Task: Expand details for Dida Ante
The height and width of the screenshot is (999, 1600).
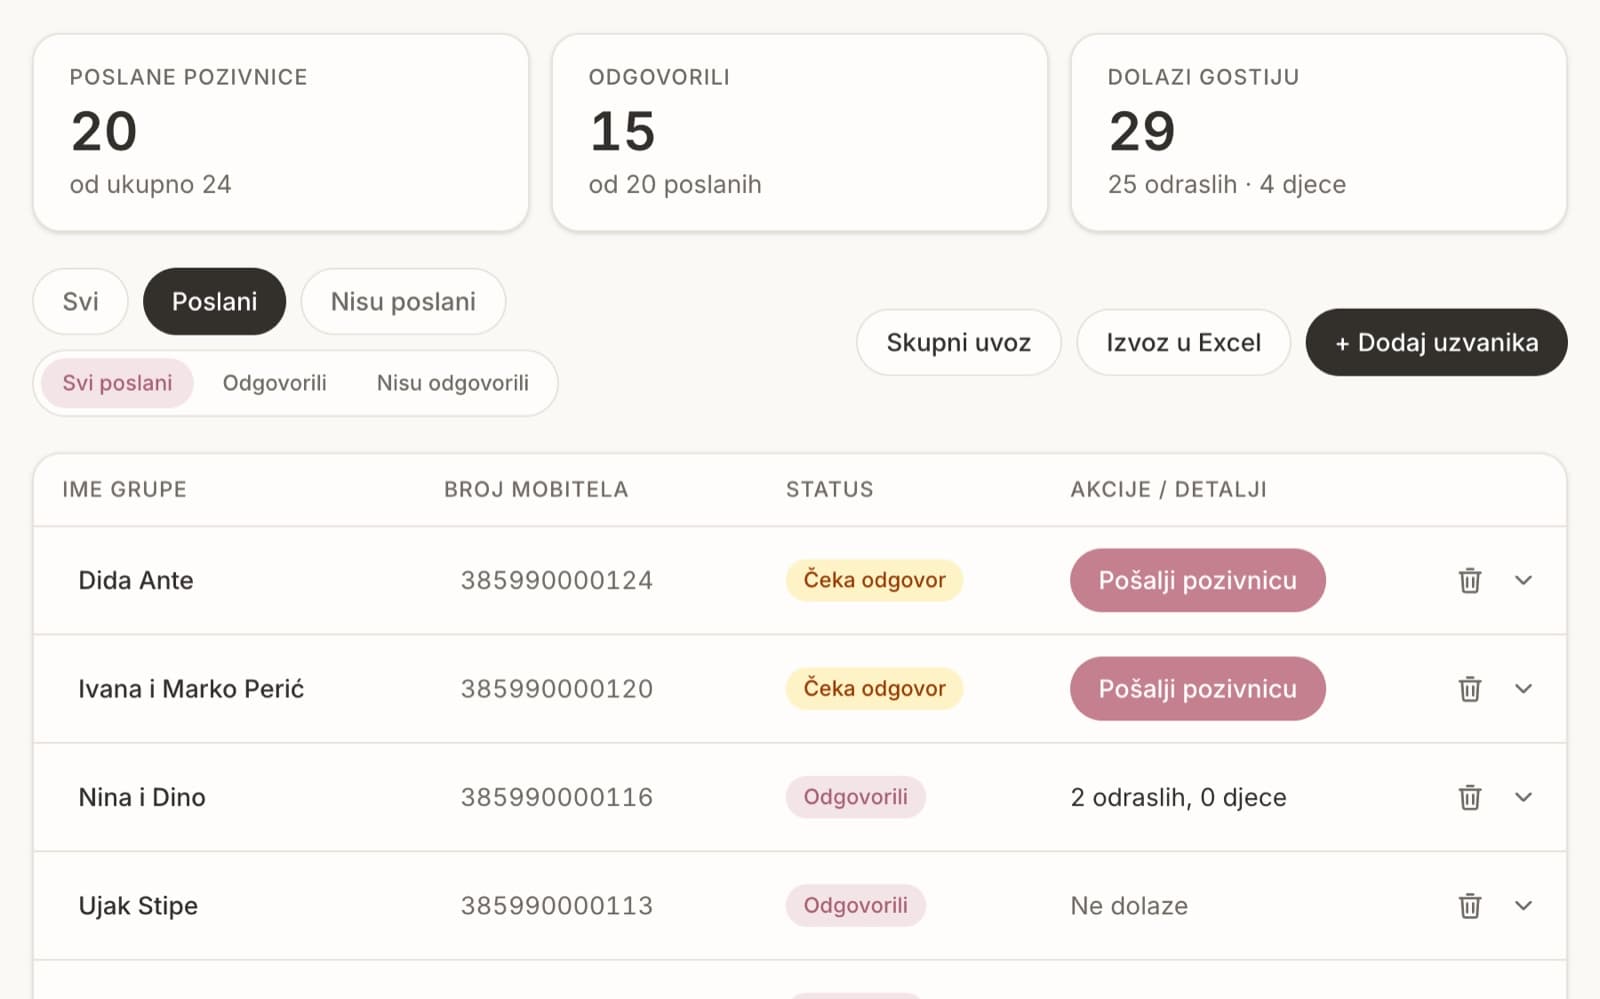Action: click(x=1523, y=580)
